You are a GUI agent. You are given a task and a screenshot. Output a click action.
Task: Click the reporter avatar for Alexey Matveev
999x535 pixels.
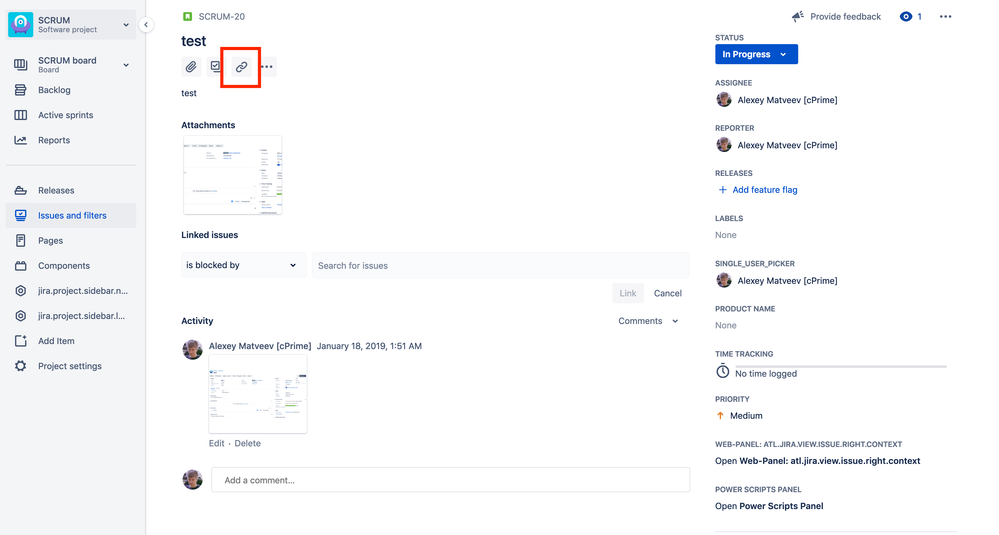[724, 145]
